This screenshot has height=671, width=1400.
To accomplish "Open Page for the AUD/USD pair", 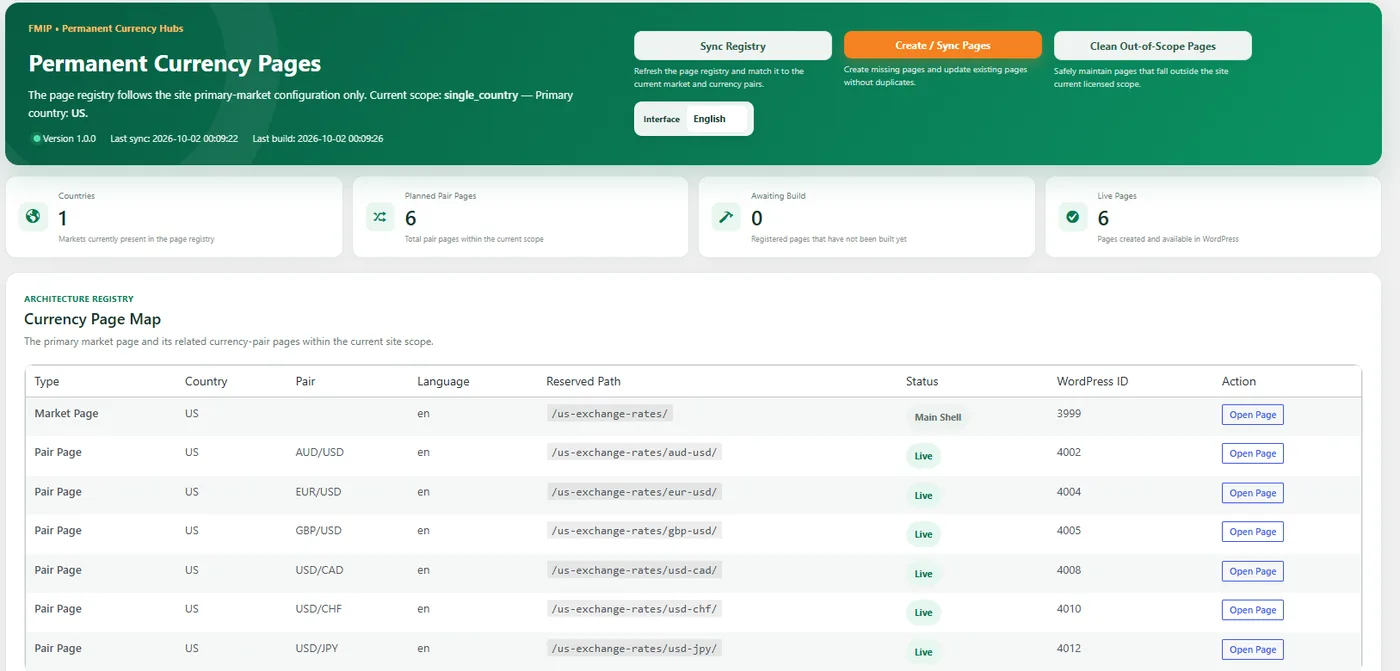I will 1253,454.
